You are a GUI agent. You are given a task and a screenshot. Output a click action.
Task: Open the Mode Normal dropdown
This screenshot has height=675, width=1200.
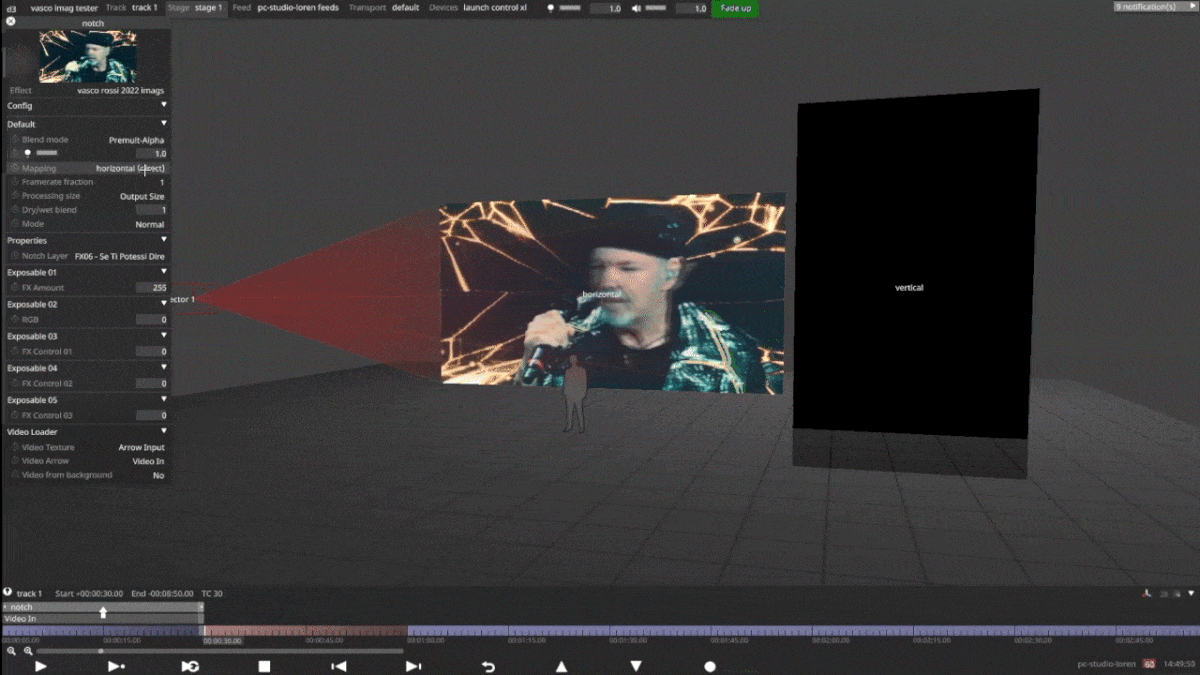pyautogui.click(x=150, y=224)
